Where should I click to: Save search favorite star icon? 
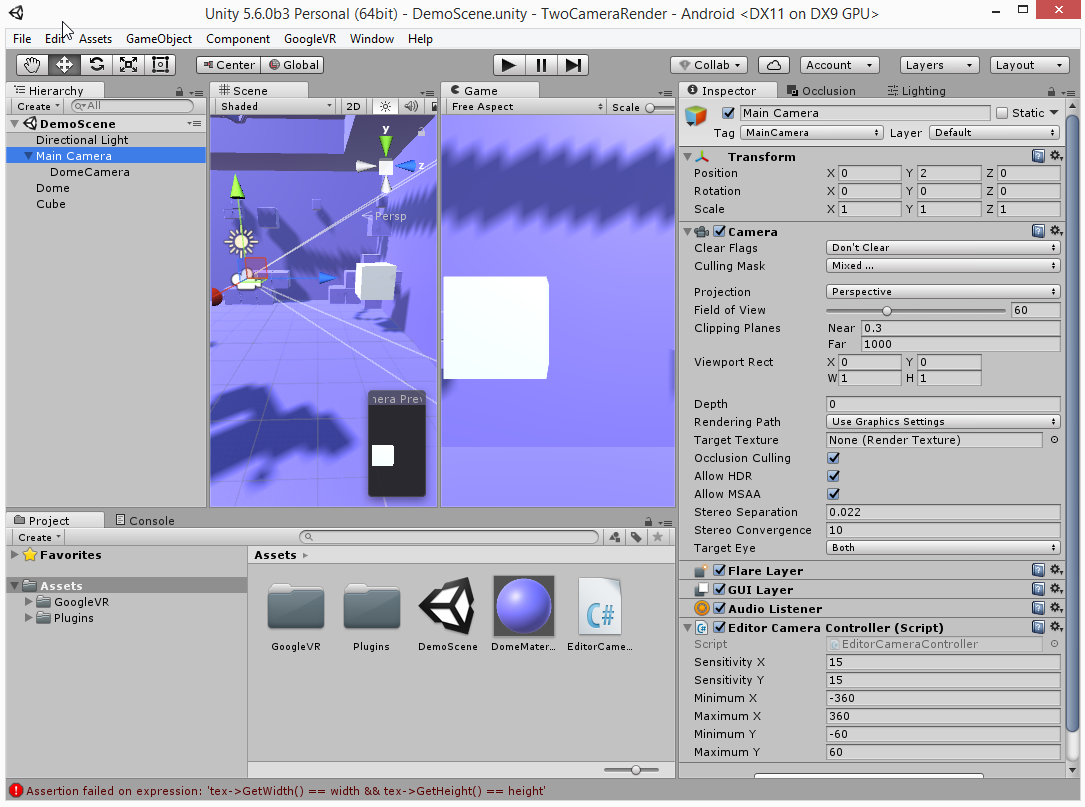tap(658, 537)
